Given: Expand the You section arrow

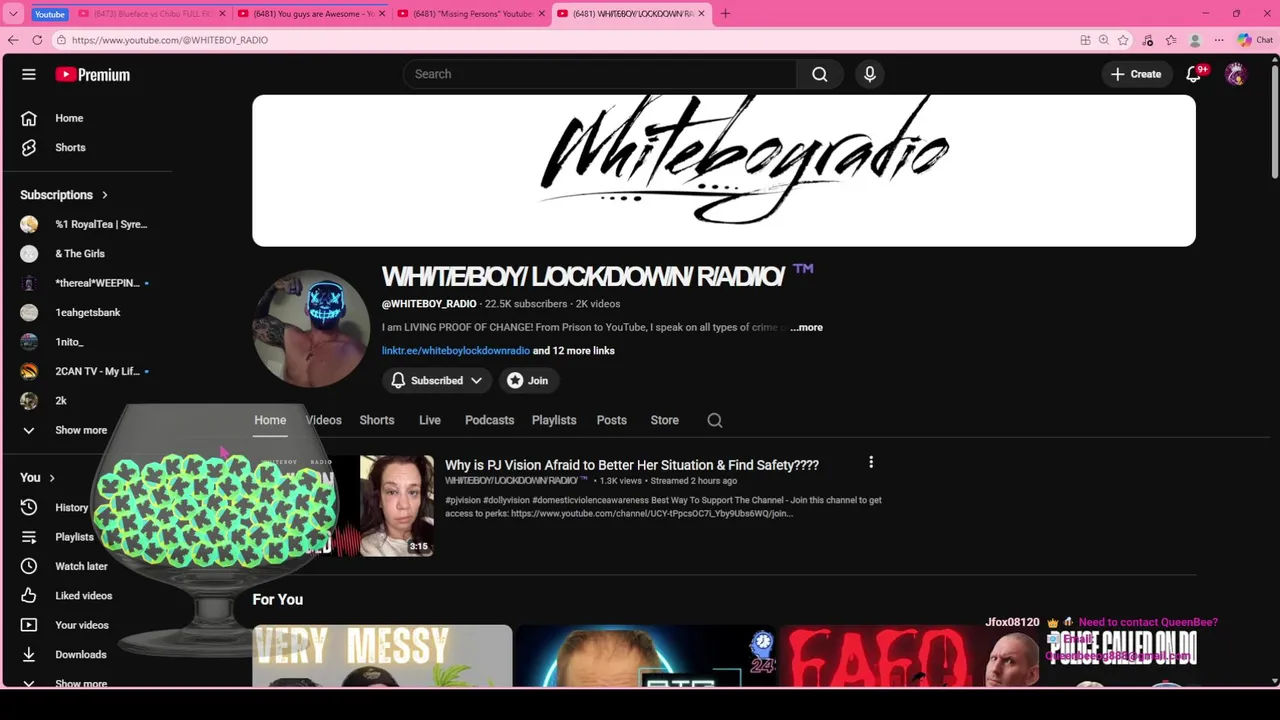Looking at the screenshot, I should pyautogui.click(x=52, y=478).
